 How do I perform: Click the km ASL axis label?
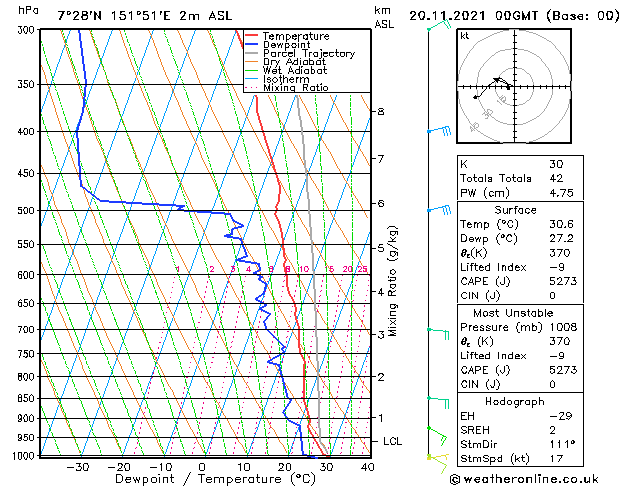(x=384, y=17)
